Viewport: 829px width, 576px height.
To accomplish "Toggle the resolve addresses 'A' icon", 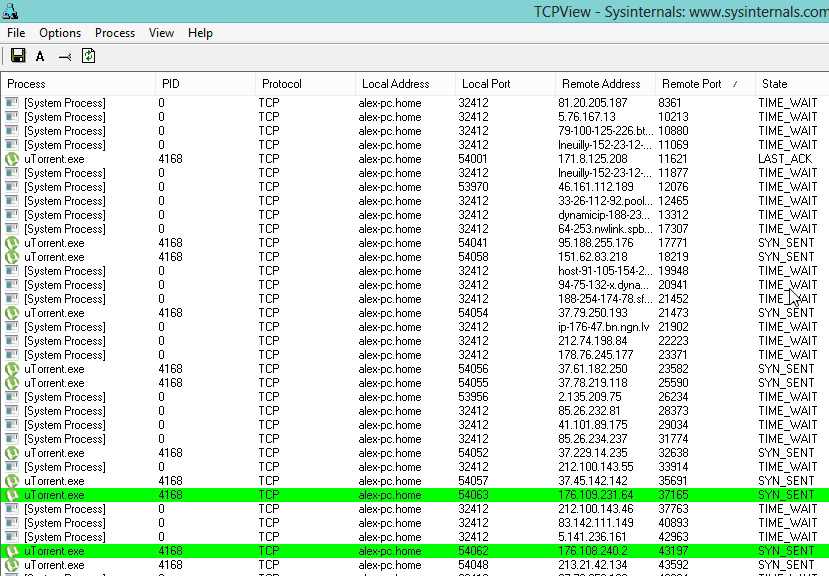I will (40, 57).
